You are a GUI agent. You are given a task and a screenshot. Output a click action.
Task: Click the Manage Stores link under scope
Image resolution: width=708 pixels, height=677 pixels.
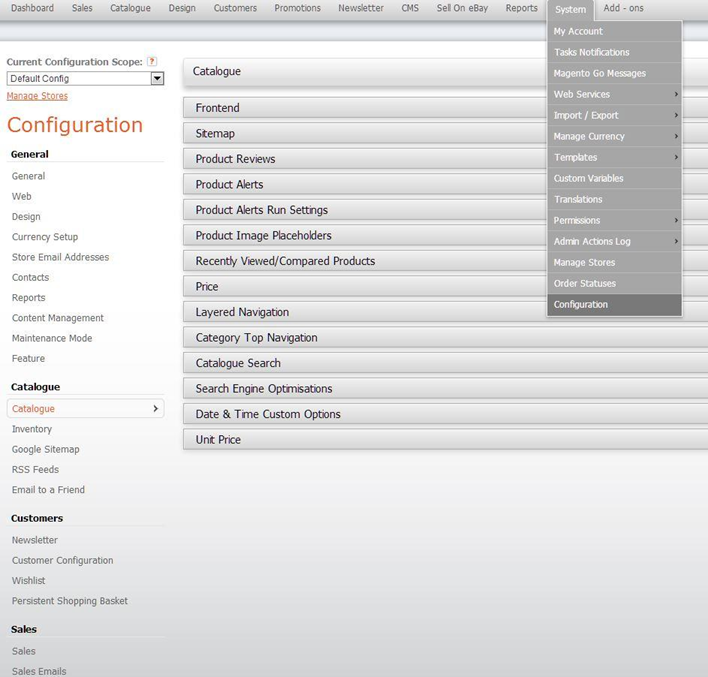tap(37, 96)
